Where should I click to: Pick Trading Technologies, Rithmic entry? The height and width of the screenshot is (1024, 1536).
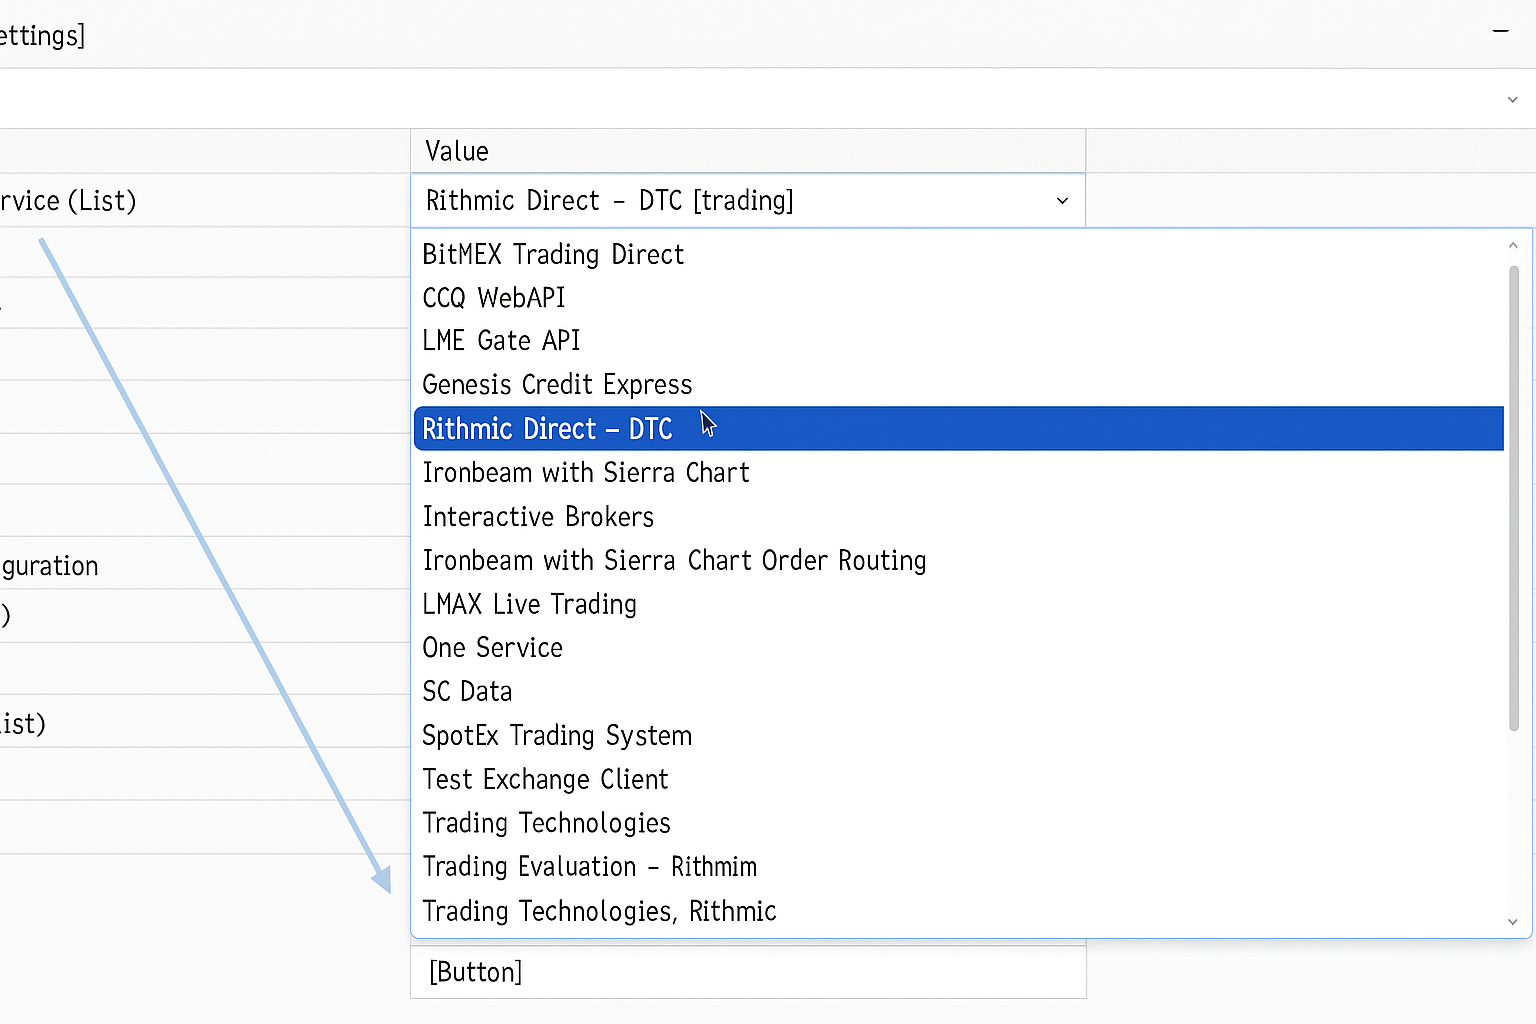pos(958,910)
